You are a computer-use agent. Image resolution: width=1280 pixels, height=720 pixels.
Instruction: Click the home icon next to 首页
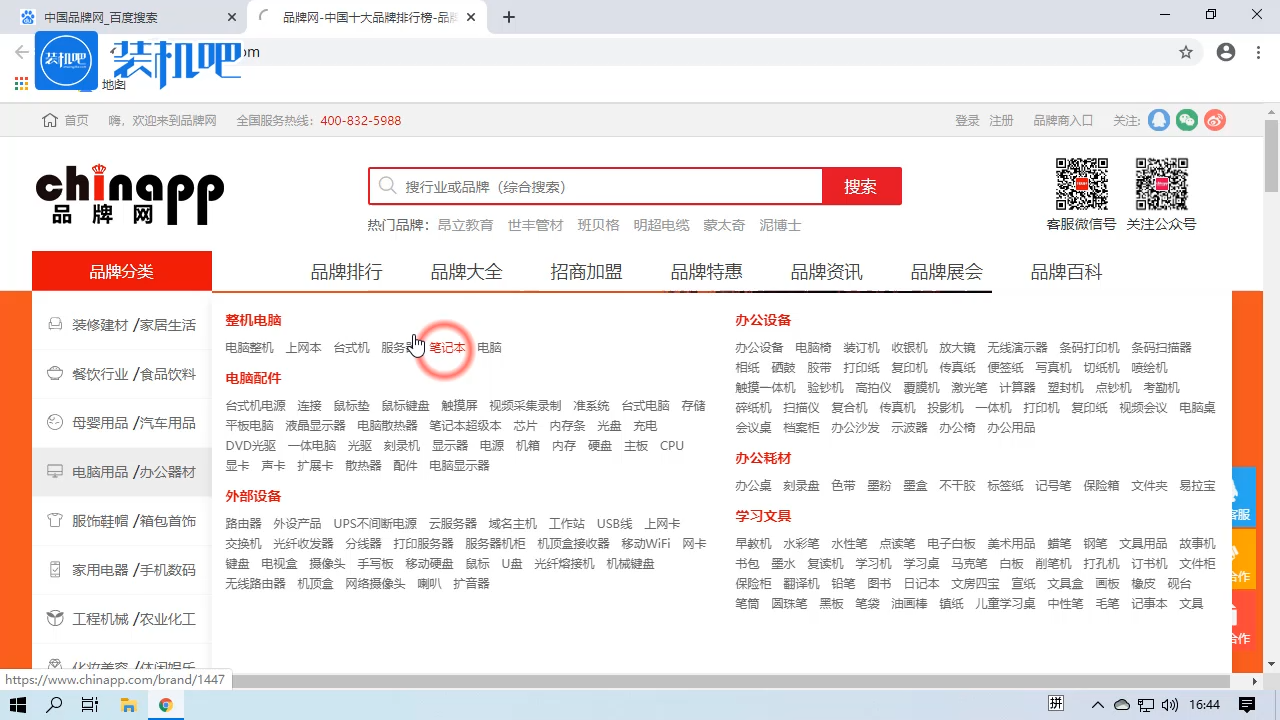click(48, 120)
